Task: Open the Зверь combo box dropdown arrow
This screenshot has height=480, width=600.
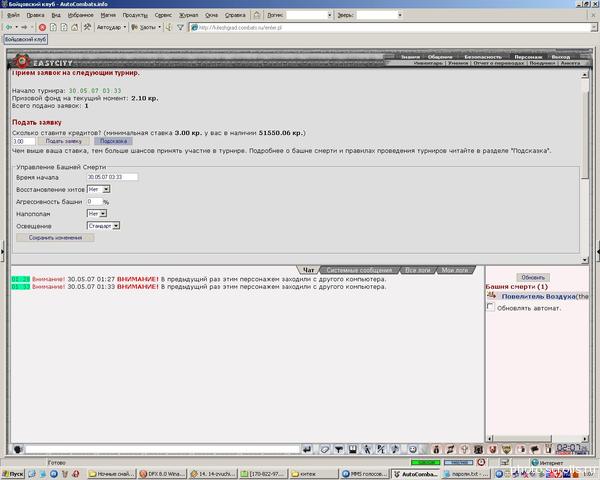Action: (x=400, y=15)
